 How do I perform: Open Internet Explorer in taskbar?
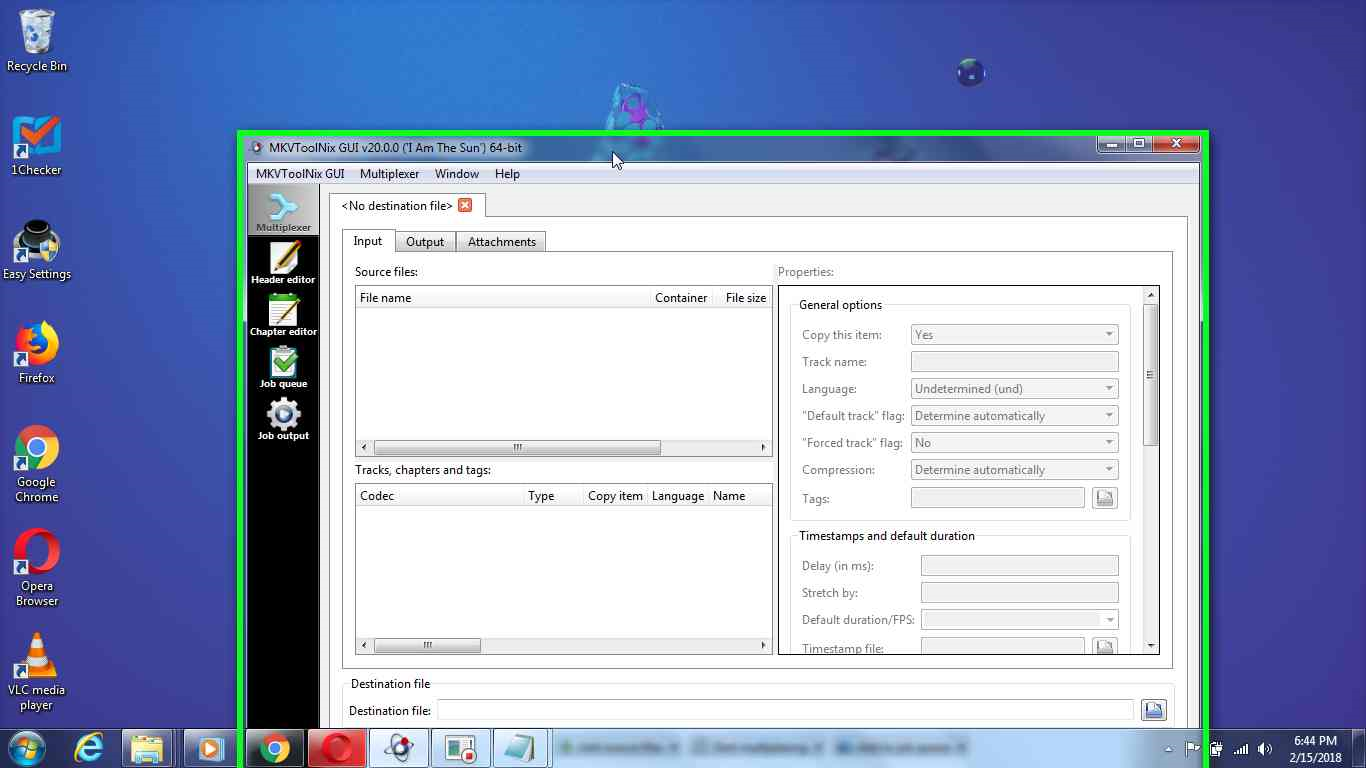(x=89, y=748)
